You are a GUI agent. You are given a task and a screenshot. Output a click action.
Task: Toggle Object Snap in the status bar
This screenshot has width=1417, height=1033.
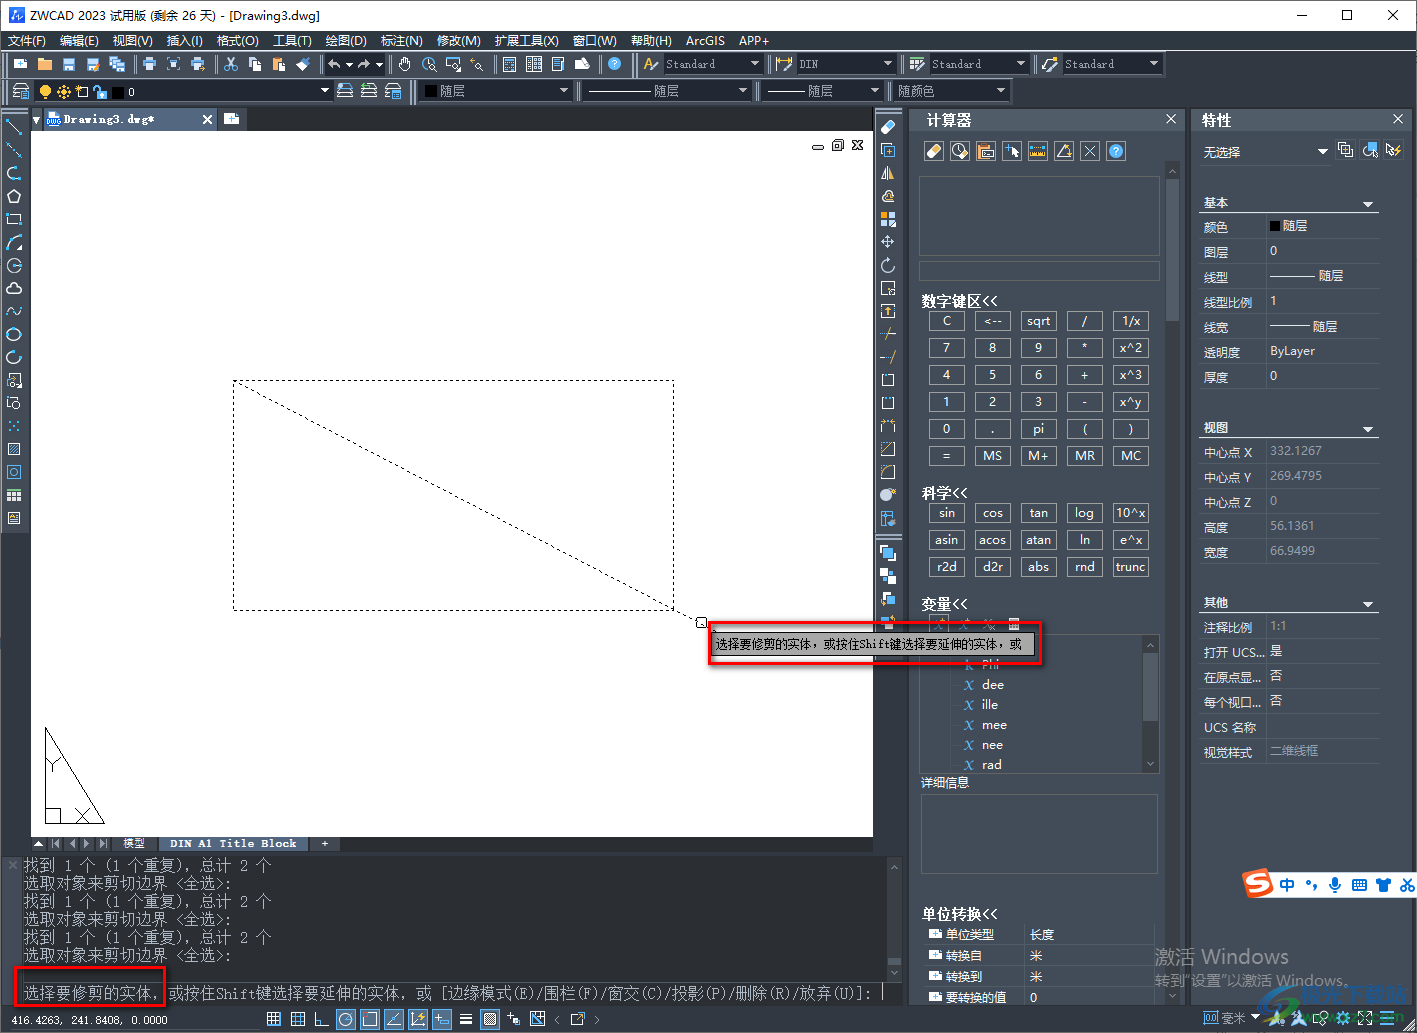coord(369,1019)
